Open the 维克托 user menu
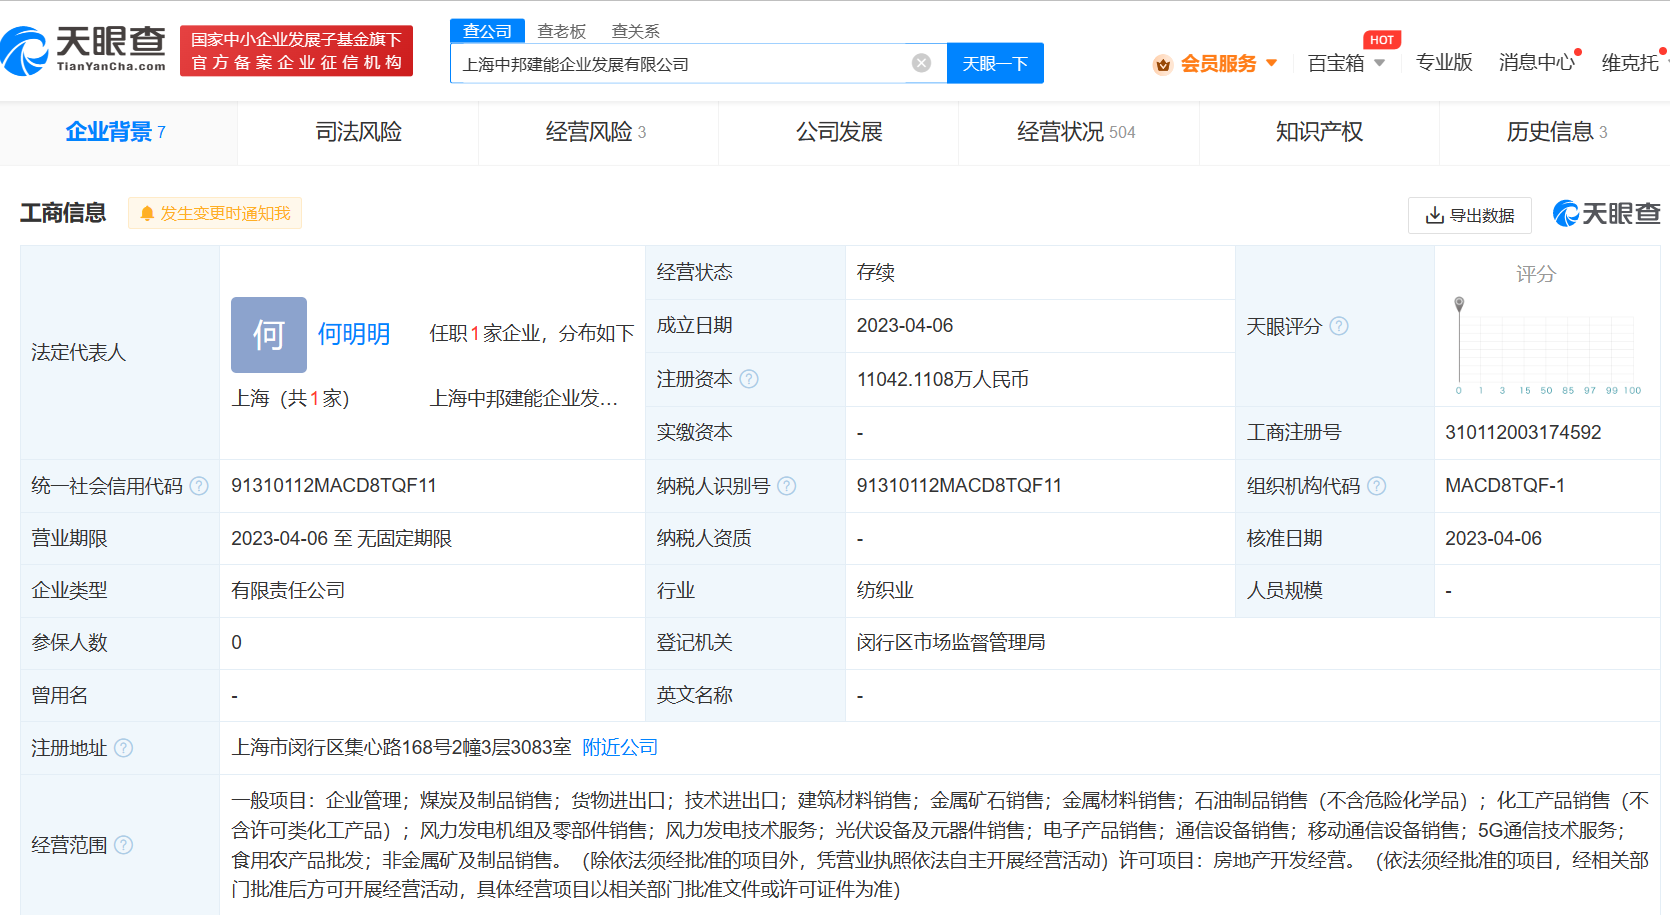Screen dimensions: 1670x915 click(1631, 63)
